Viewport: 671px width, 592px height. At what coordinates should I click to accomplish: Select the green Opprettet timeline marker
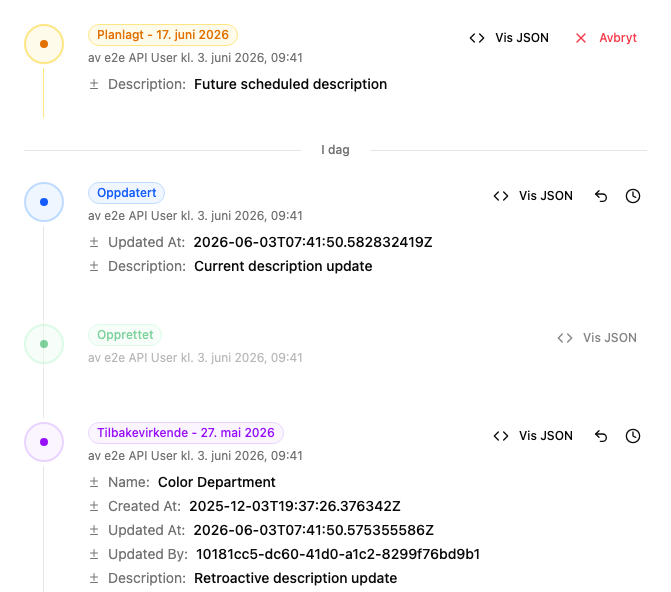tap(44, 344)
